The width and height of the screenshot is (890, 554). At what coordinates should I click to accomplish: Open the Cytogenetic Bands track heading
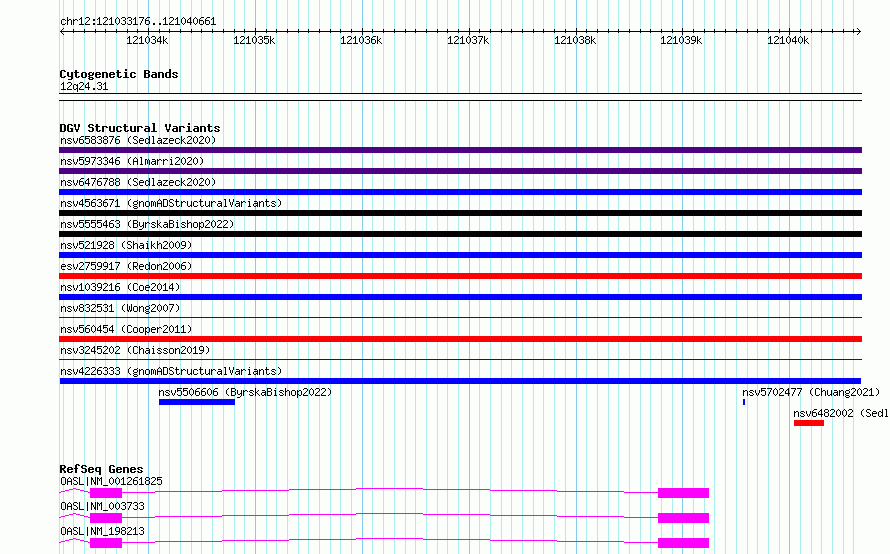click(119, 74)
